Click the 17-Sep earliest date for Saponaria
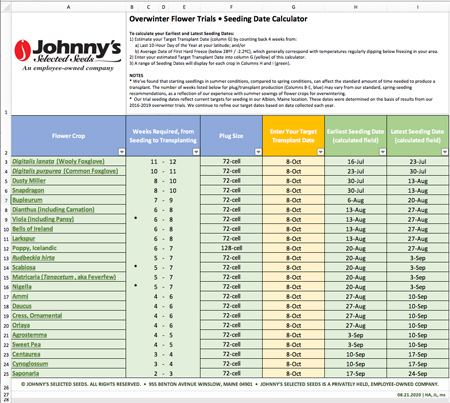The height and width of the screenshot is (403, 450). pyautogui.click(x=355, y=374)
